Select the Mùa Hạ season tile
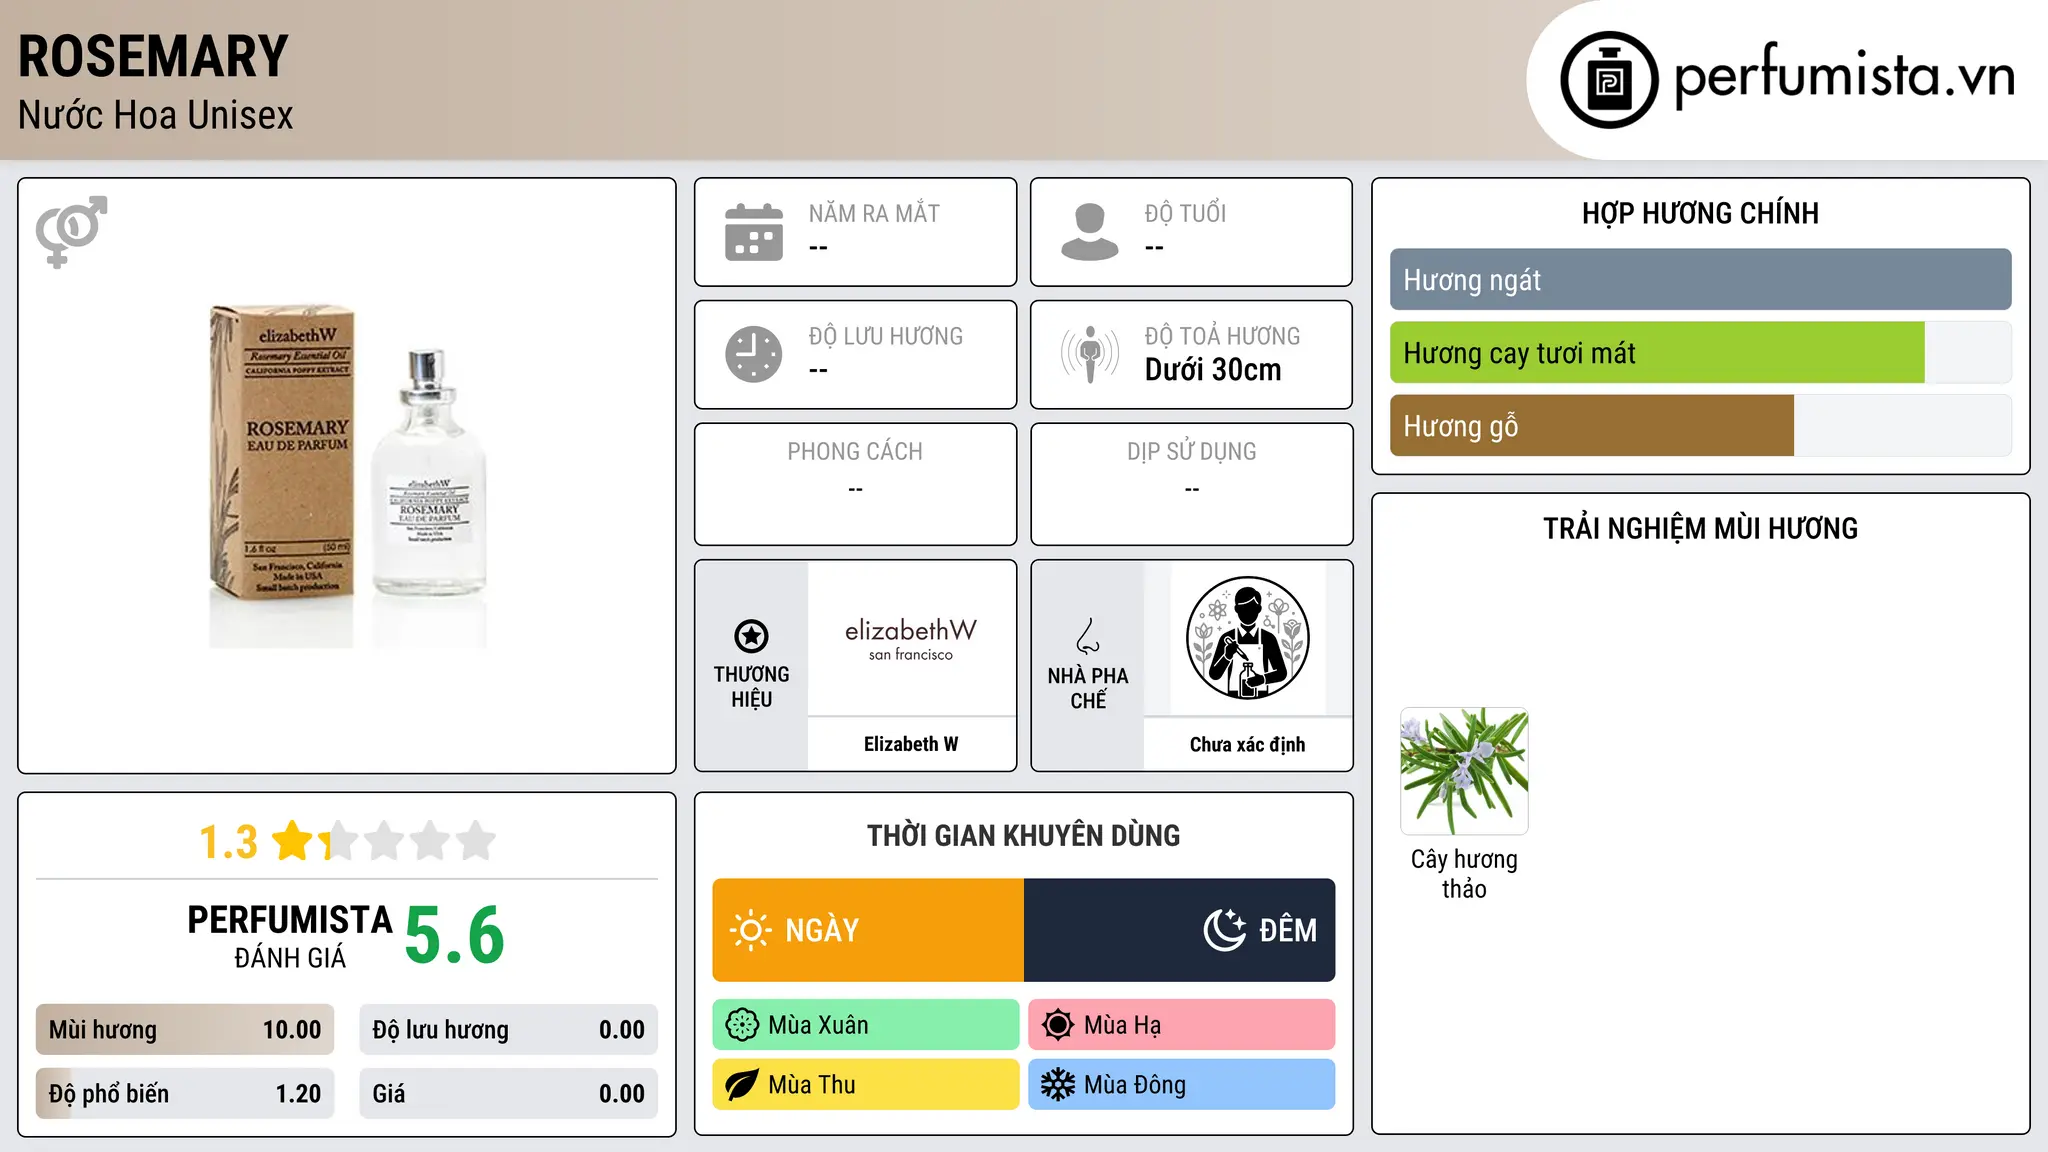This screenshot has height=1152, width=2048. click(1182, 1025)
